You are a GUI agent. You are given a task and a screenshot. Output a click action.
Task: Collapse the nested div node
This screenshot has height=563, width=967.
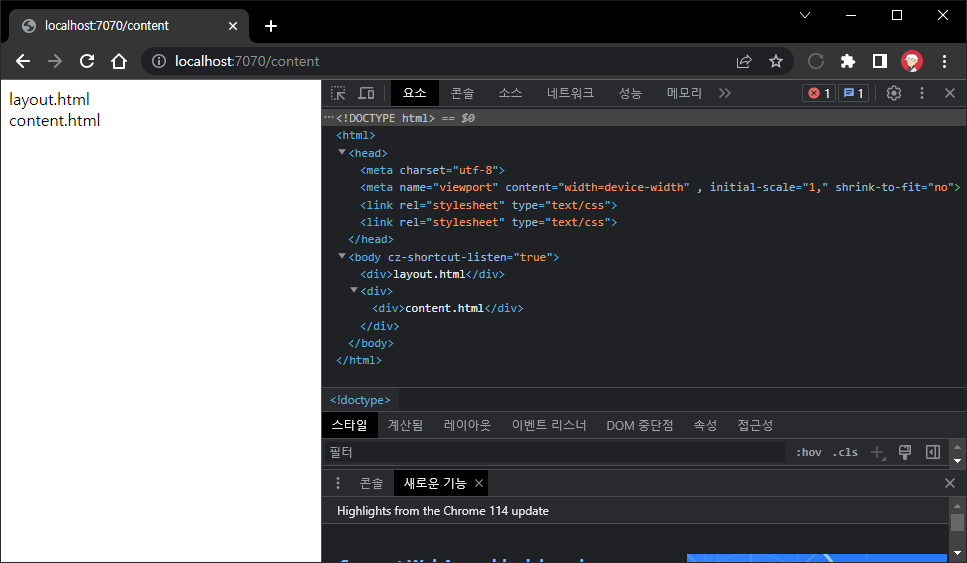pyautogui.click(x=354, y=290)
